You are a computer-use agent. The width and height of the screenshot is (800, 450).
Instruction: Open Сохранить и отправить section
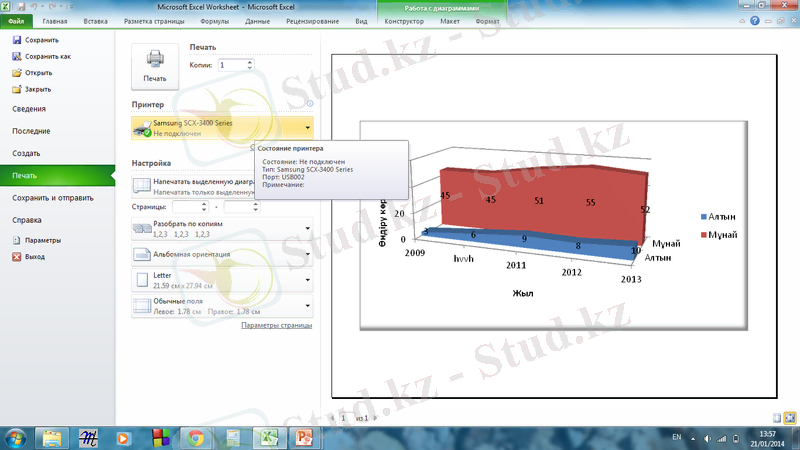[x=53, y=197]
